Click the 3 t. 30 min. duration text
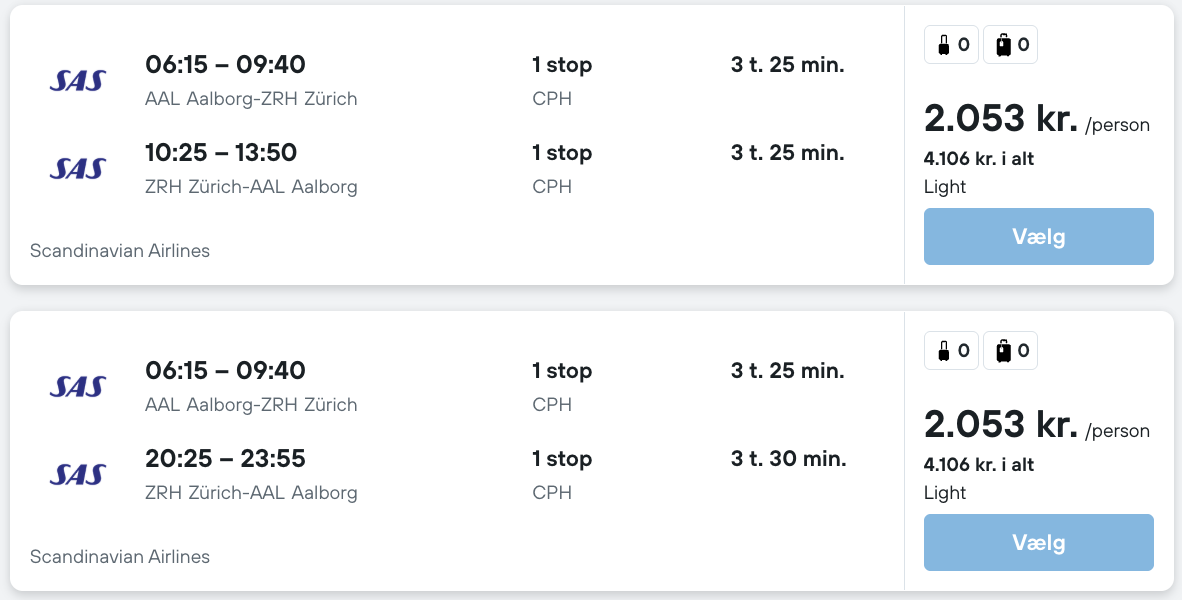1182x600 pixels. point(788,459)
